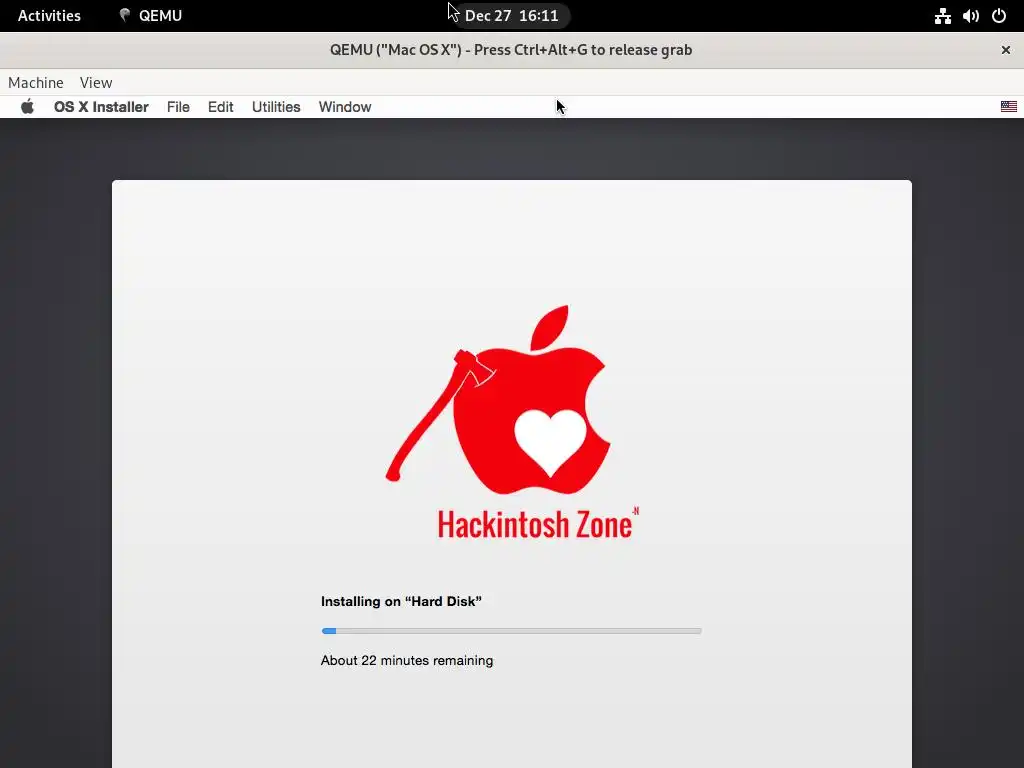Open the Edit menu
The width and height of the screenshot is (1024, 768).
(221, 106)
